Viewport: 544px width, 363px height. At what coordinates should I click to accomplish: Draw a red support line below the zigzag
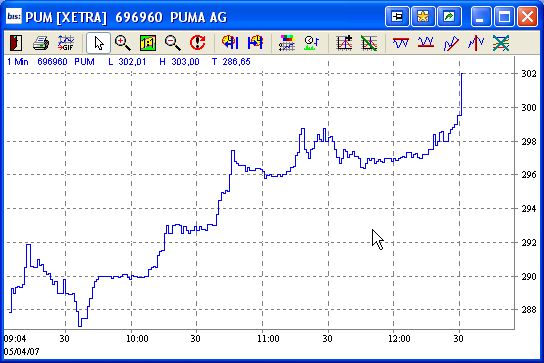[x=426, y=43]
